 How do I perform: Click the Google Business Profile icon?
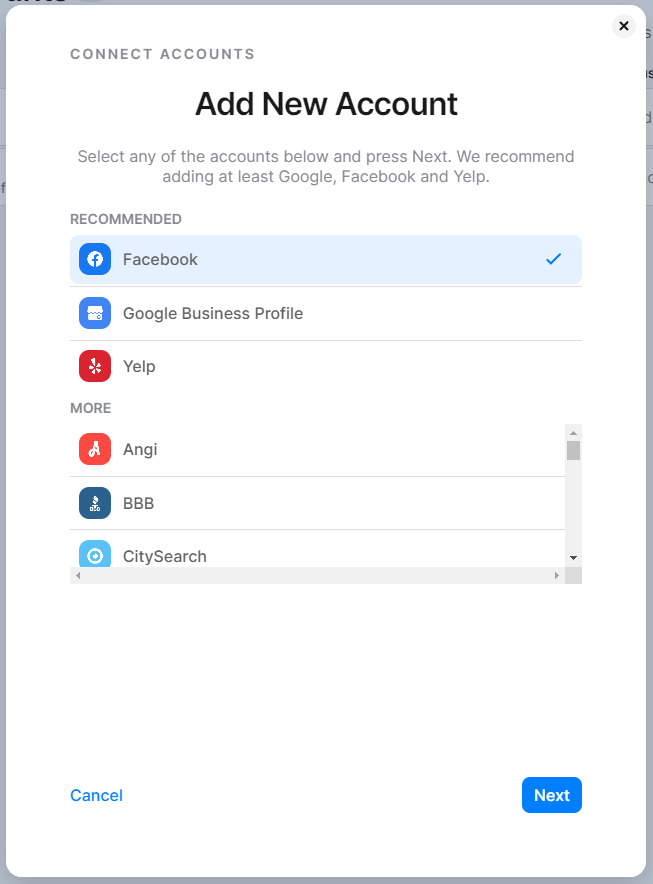click(x=95, y=313)
